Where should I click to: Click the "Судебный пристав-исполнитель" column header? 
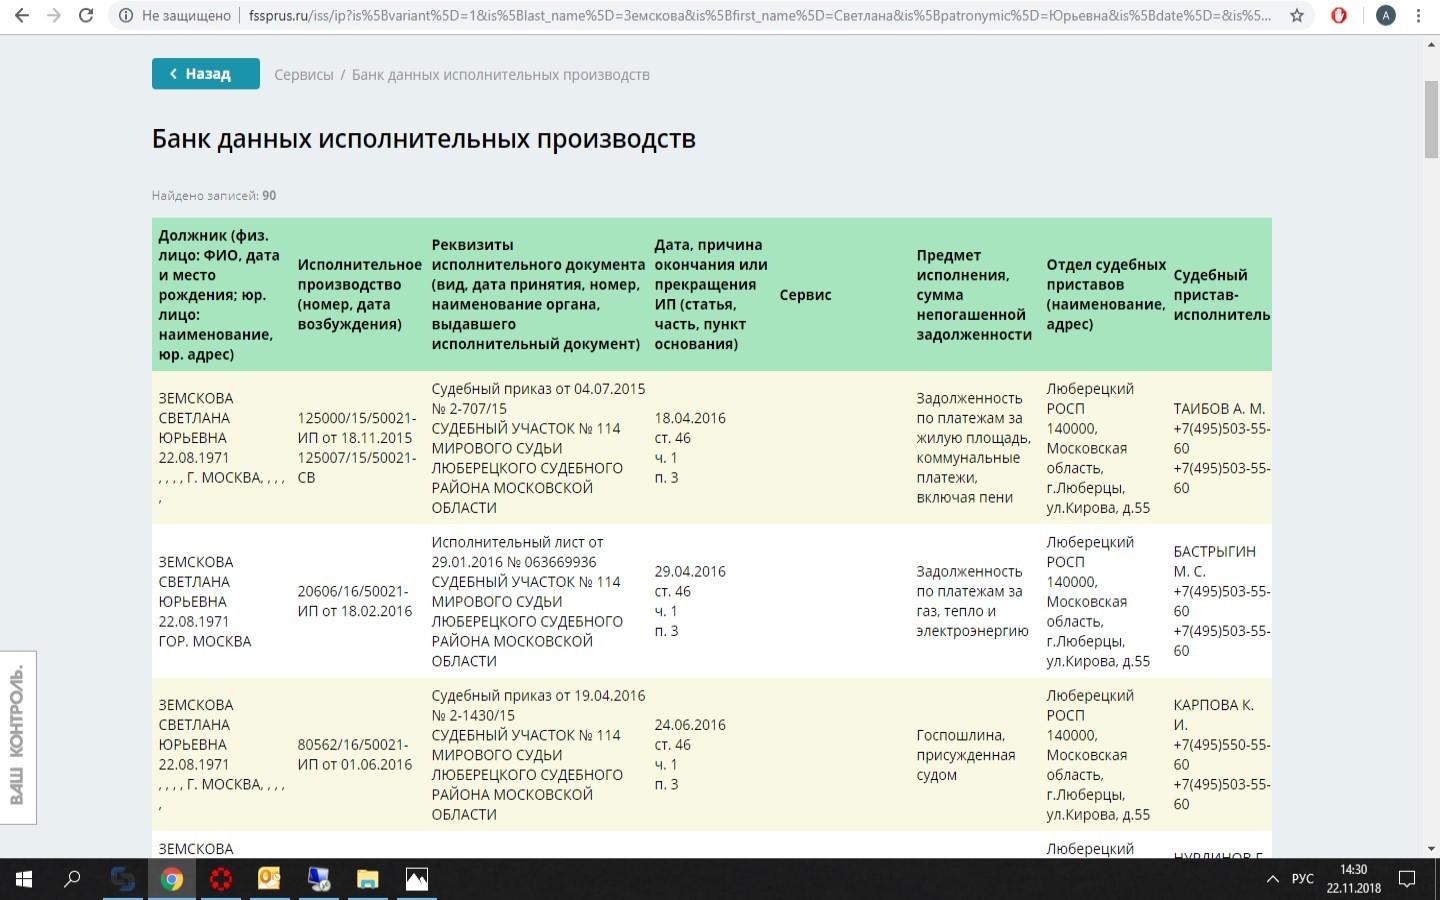(1221, 295)
